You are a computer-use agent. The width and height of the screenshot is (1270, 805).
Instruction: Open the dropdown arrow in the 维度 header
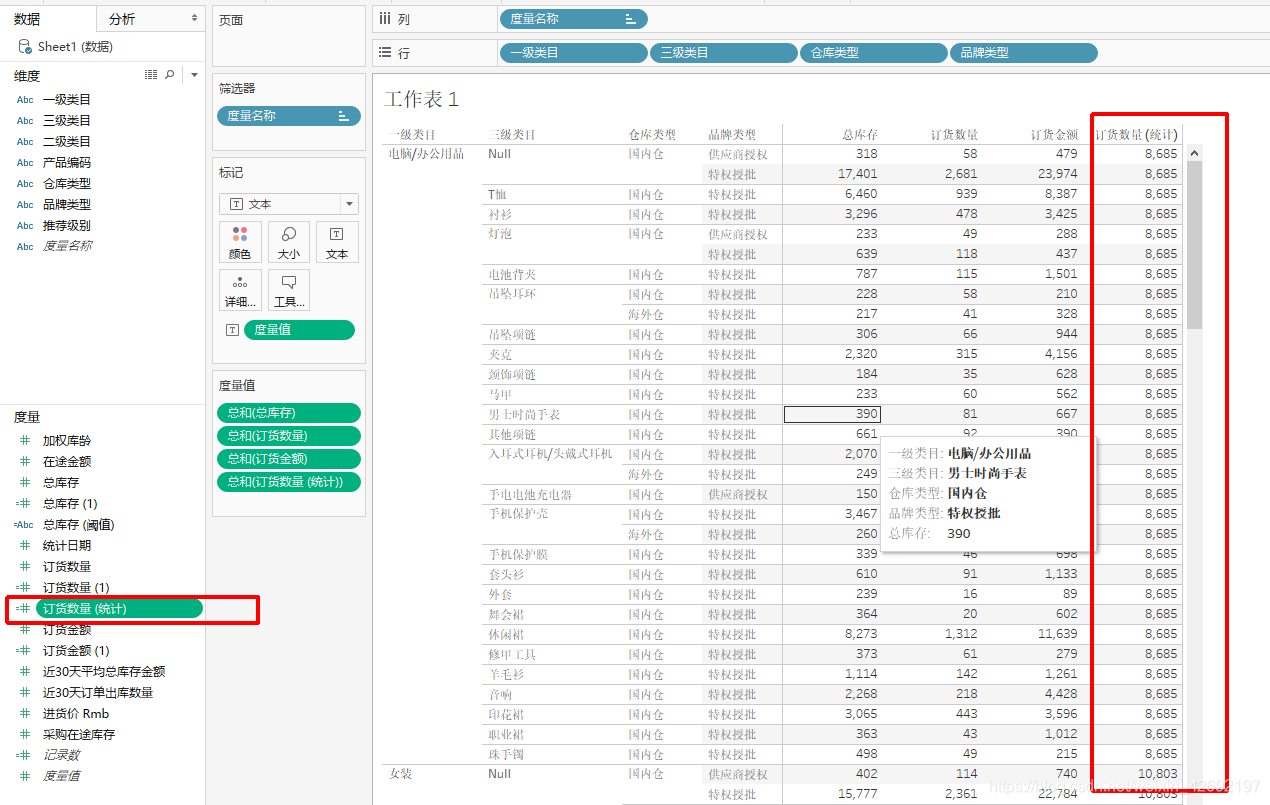coord(194,75)
